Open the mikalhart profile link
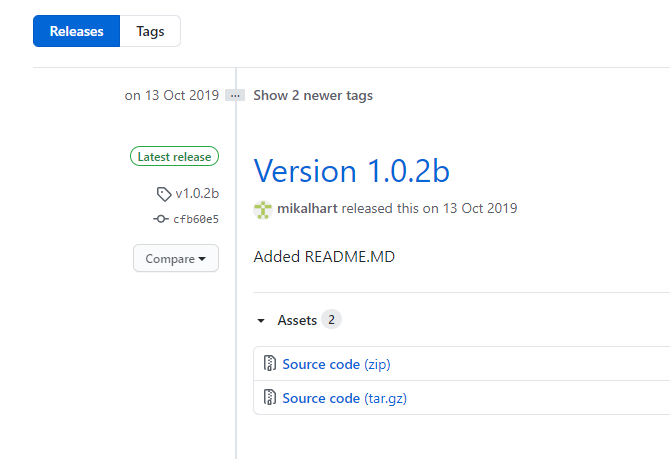 (x=307, y=208)
